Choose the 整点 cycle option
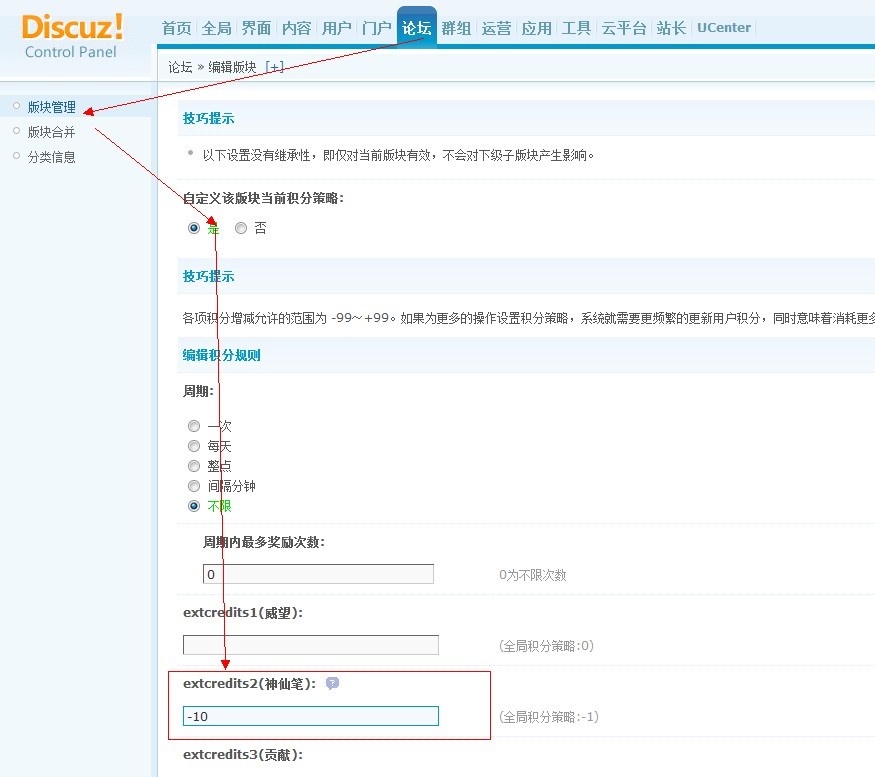The width and height of the screenshot is (875, 777). (x=194, y=466)
